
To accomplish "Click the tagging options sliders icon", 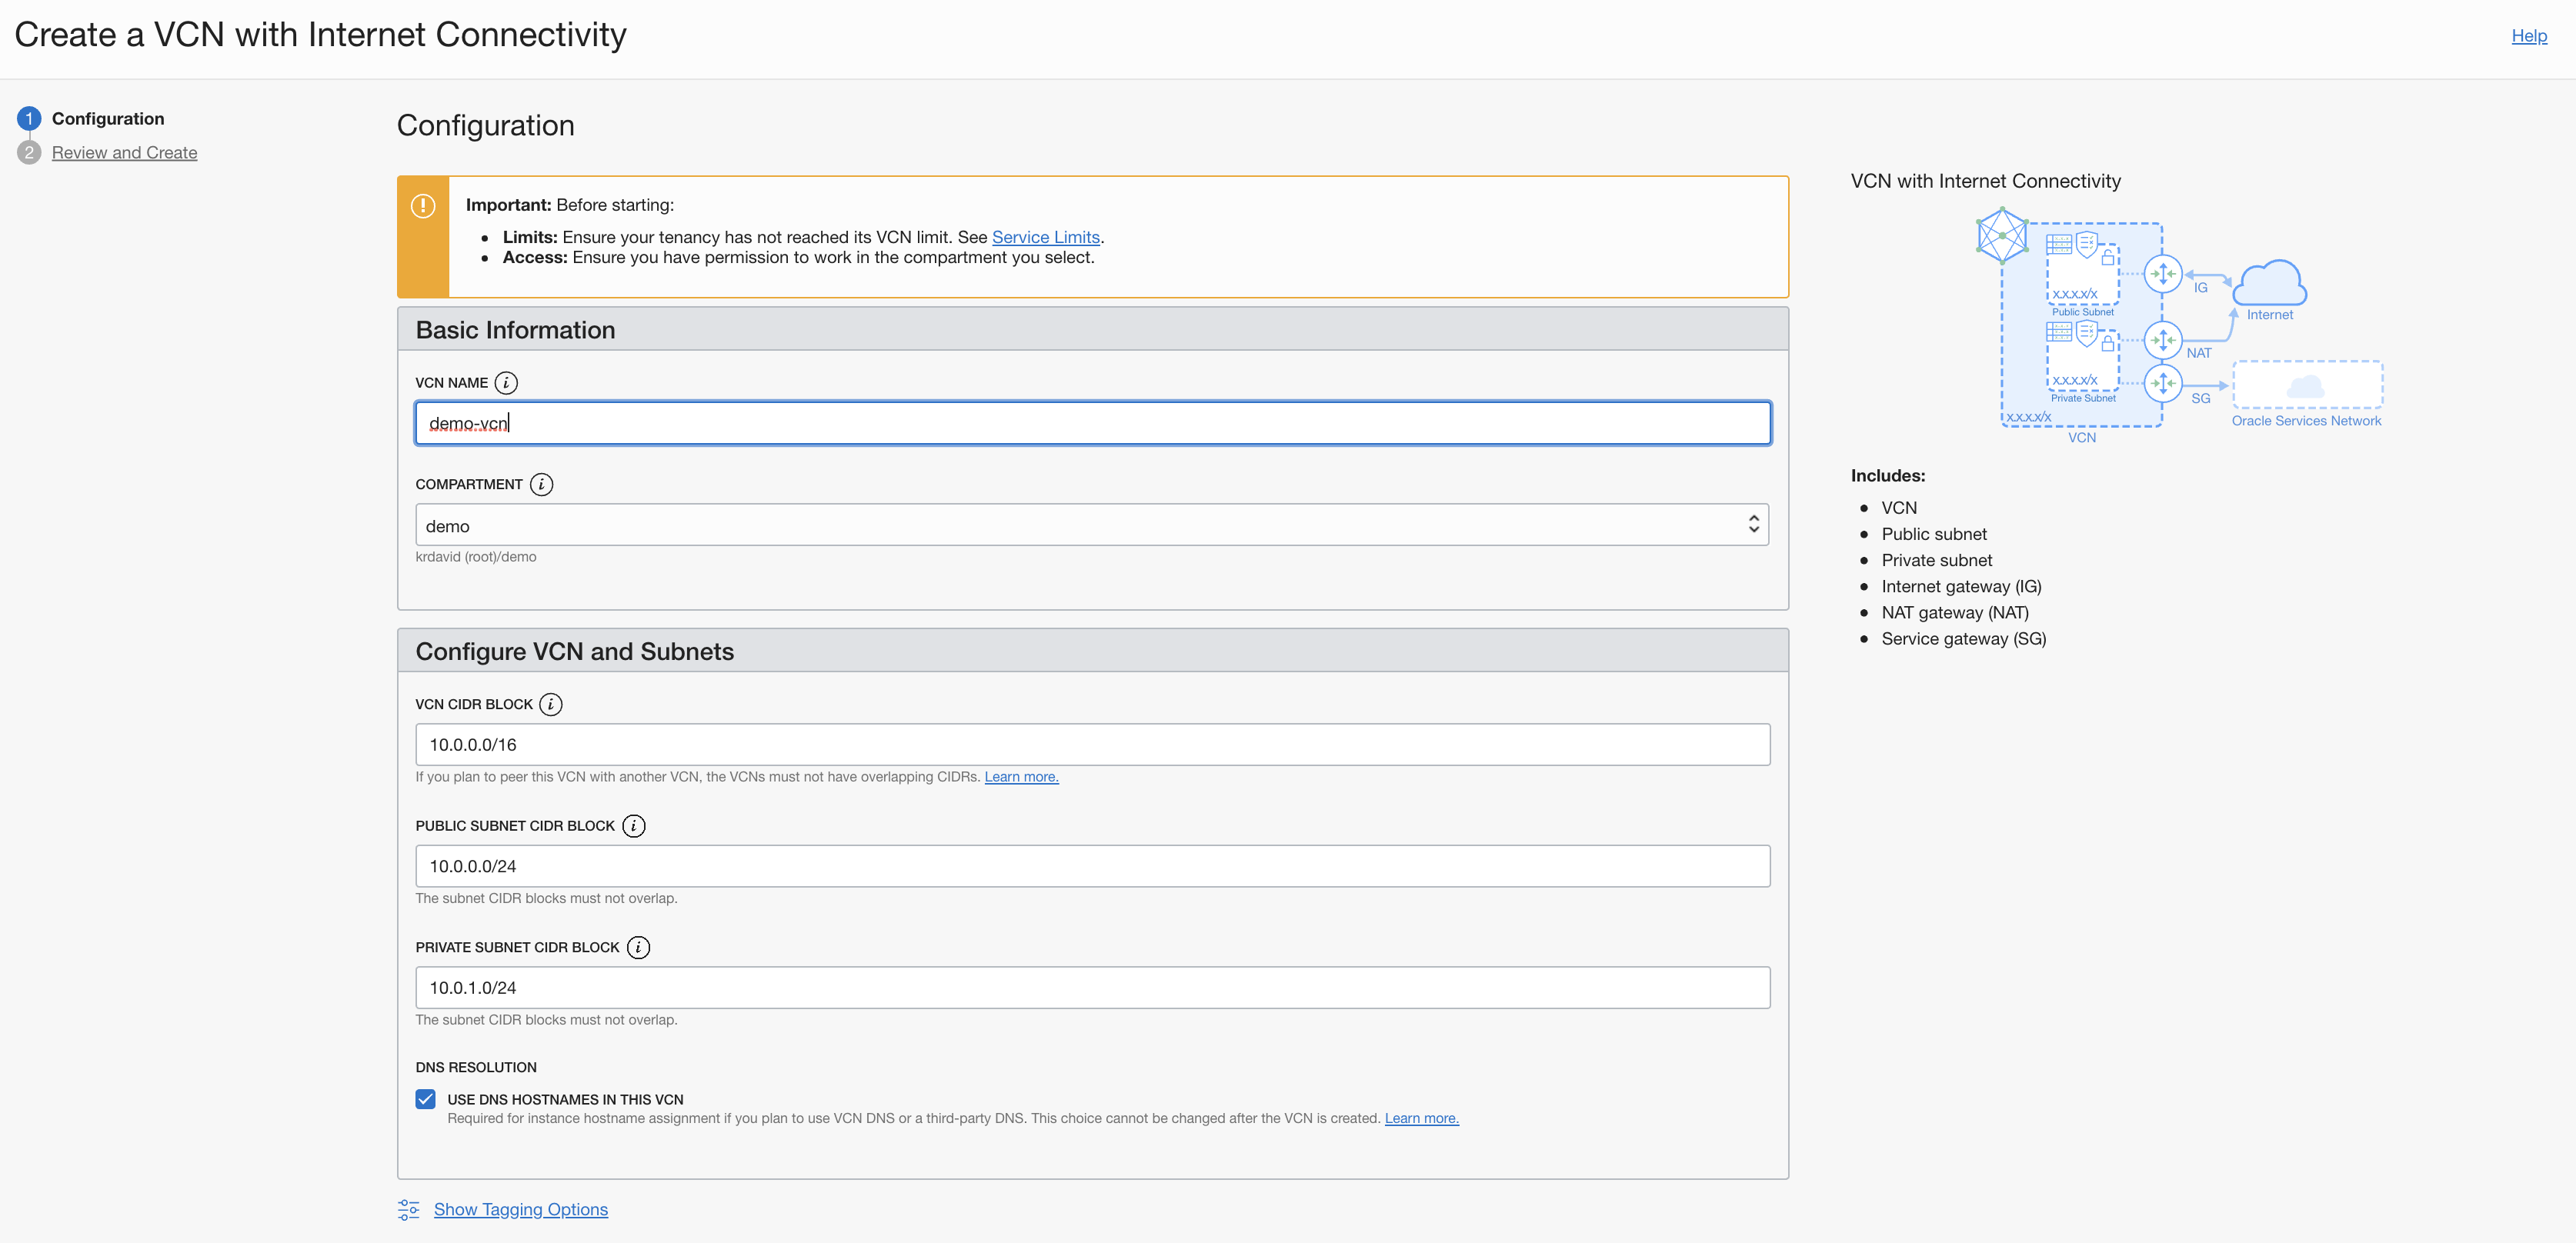I will point(408,1210).
